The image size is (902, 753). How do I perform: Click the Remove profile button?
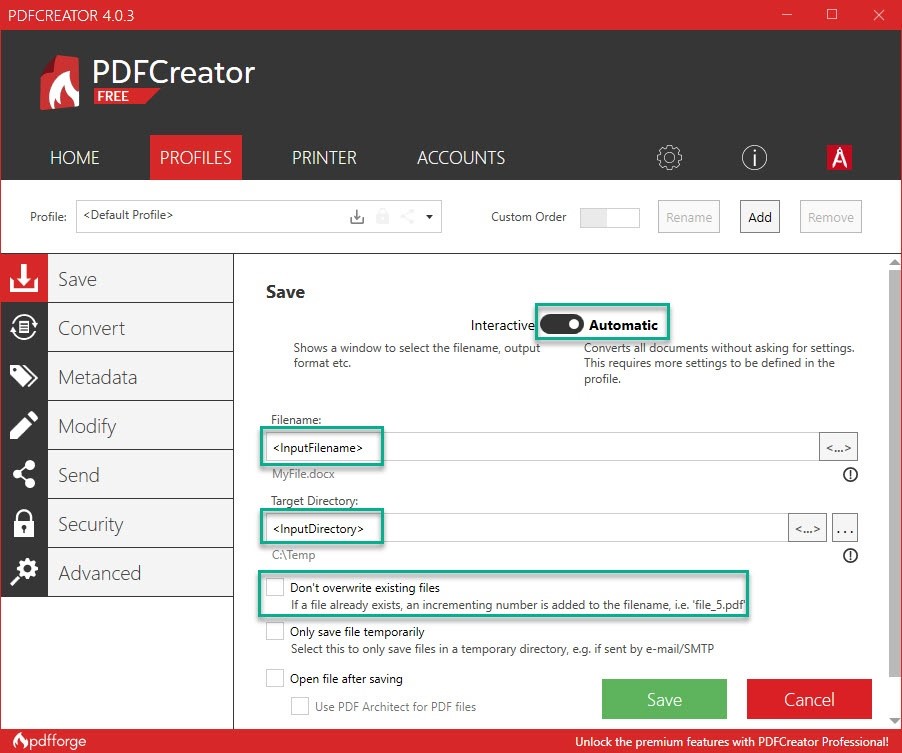pos(830,217)
